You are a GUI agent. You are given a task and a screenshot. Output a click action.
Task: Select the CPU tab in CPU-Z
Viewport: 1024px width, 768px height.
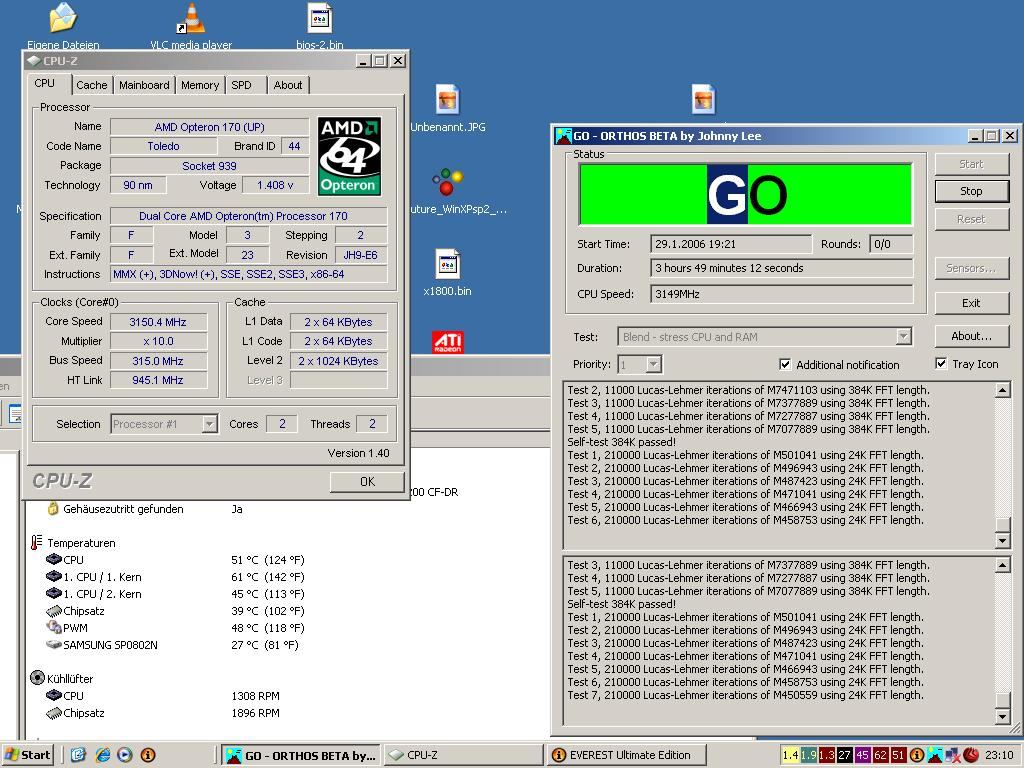(x=44, y=83)
